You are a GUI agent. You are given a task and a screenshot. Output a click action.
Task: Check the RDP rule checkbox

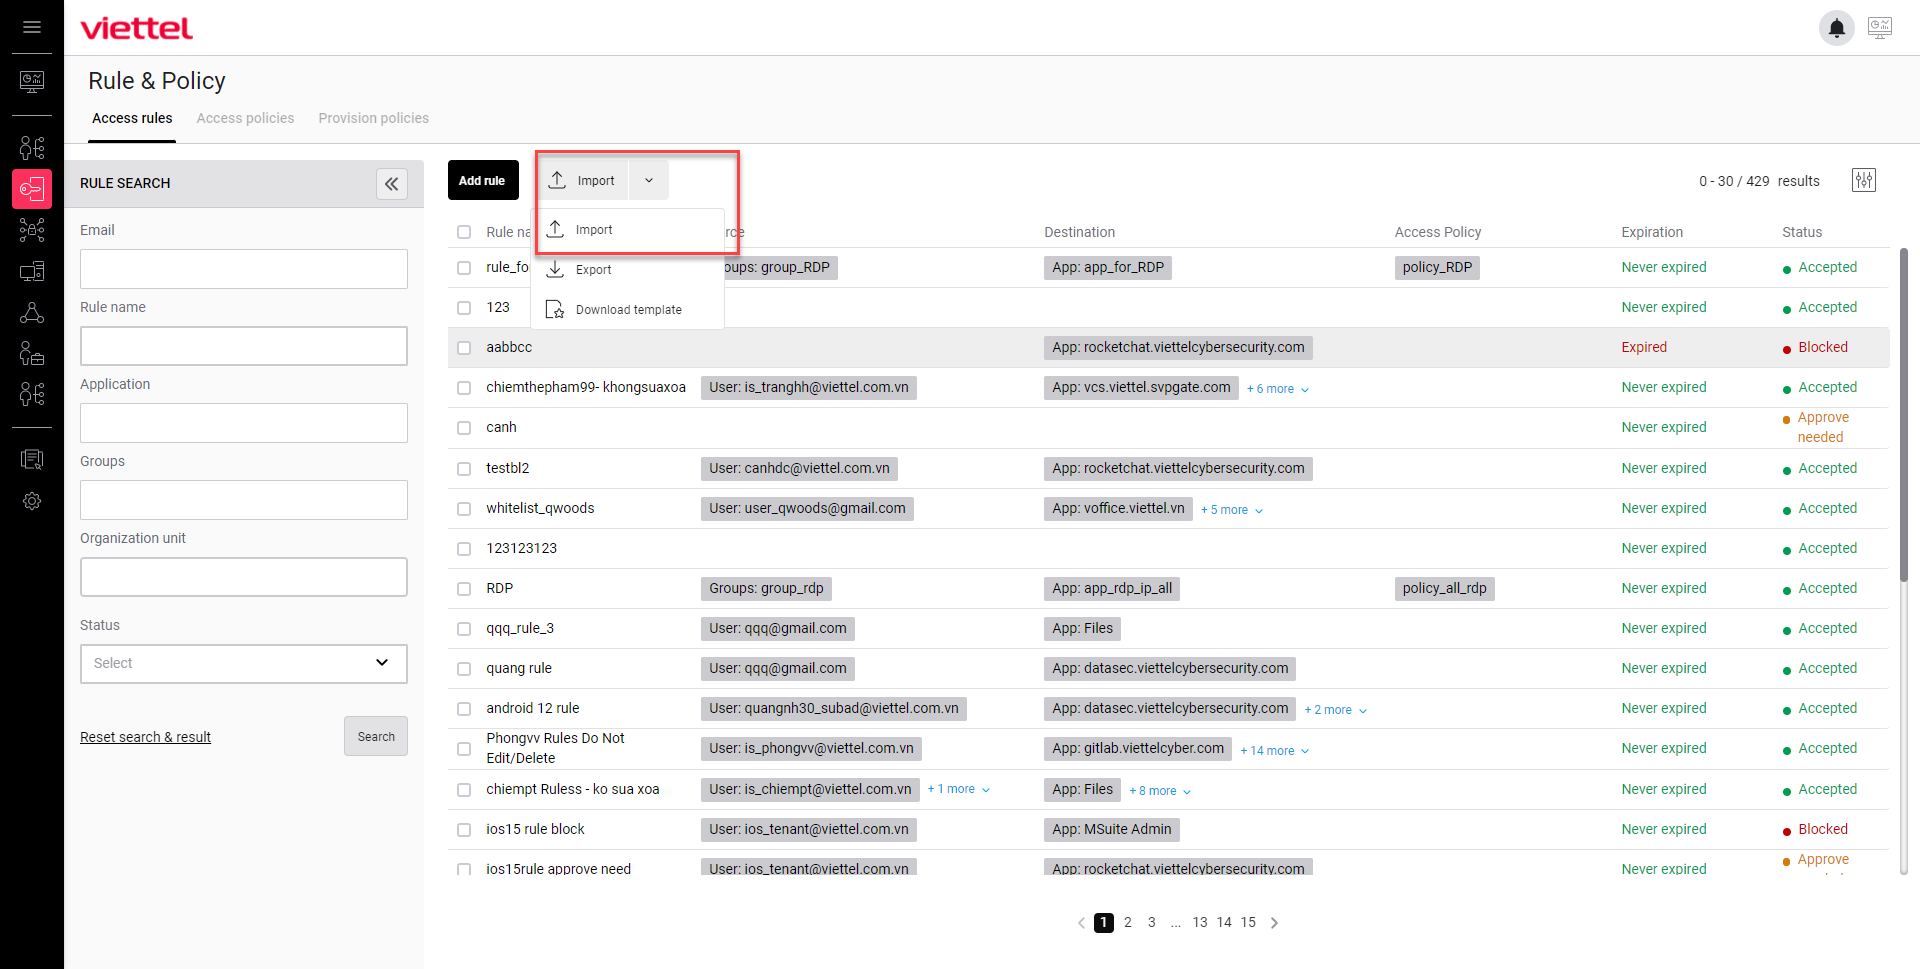click(464, 589)
